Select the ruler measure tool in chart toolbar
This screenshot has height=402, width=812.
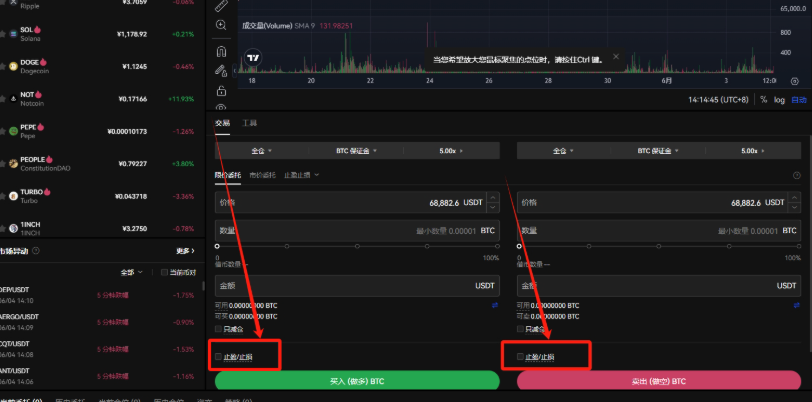click(221, 7)
